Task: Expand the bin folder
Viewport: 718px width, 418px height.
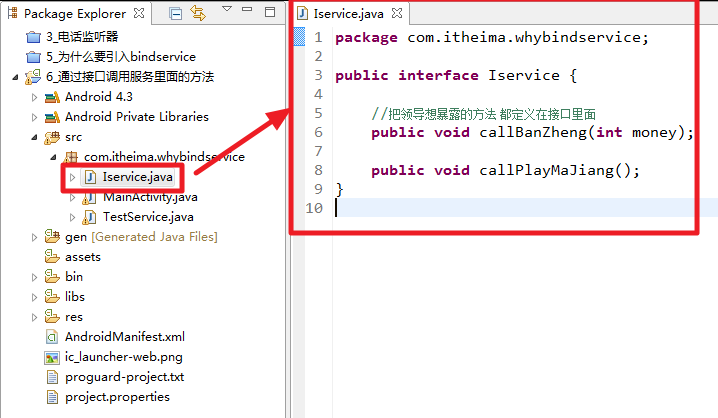Action: 34,277
